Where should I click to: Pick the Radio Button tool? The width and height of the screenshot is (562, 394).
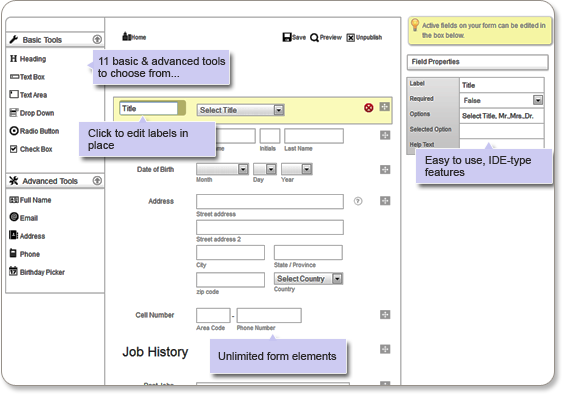click(34, 131)
